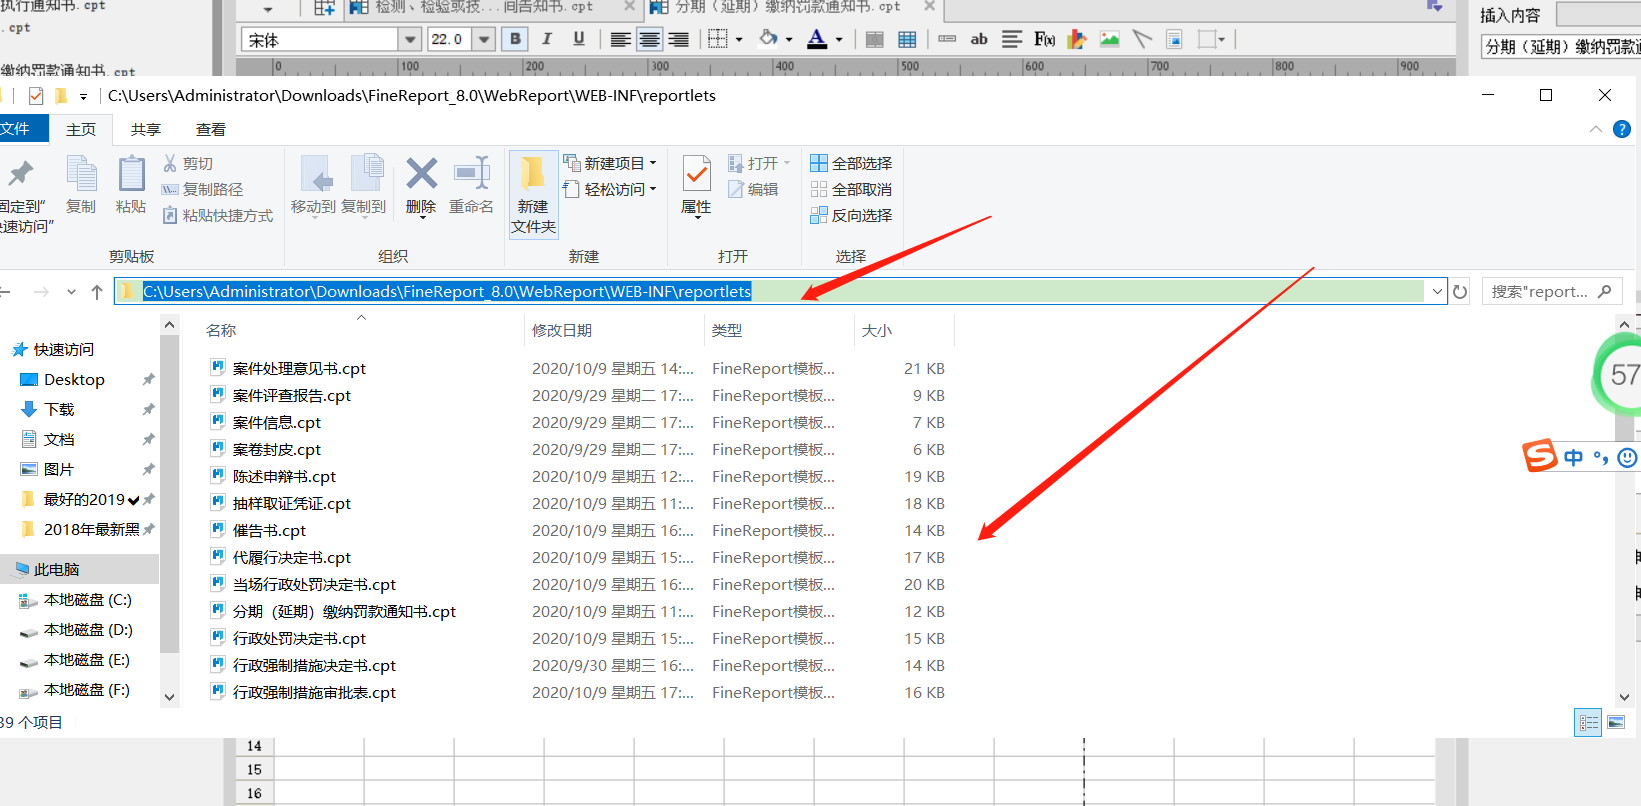Screen dimensions: 1641x806
Task: Click 全部取消 in ribbon
Action: [851, 189]
